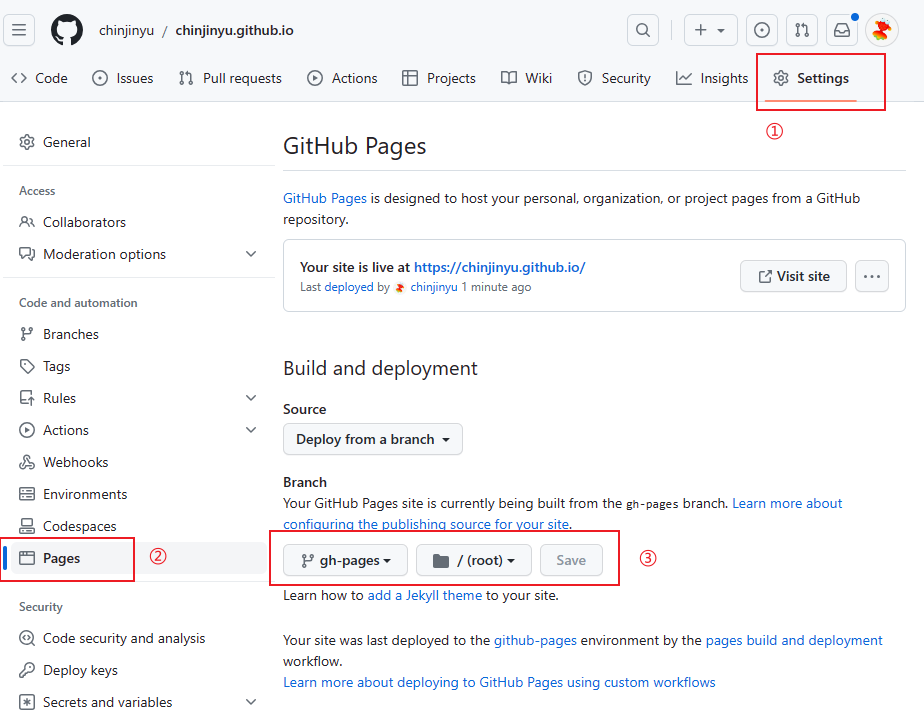Expand the Moderation options chevron
The height and width of the screenshot is (722, 924).
(x=251, y=254)
